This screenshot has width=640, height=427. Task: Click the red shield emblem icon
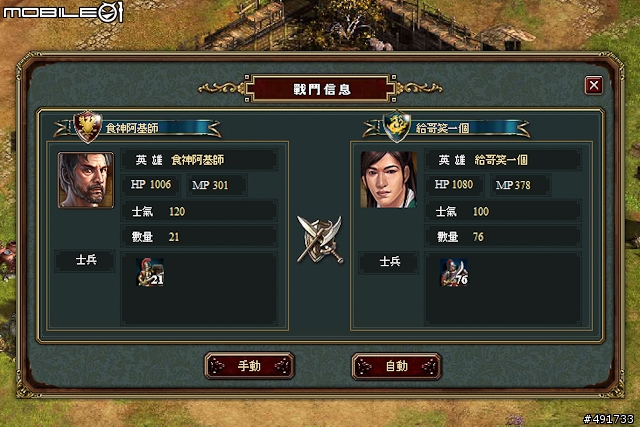(87, 127)
